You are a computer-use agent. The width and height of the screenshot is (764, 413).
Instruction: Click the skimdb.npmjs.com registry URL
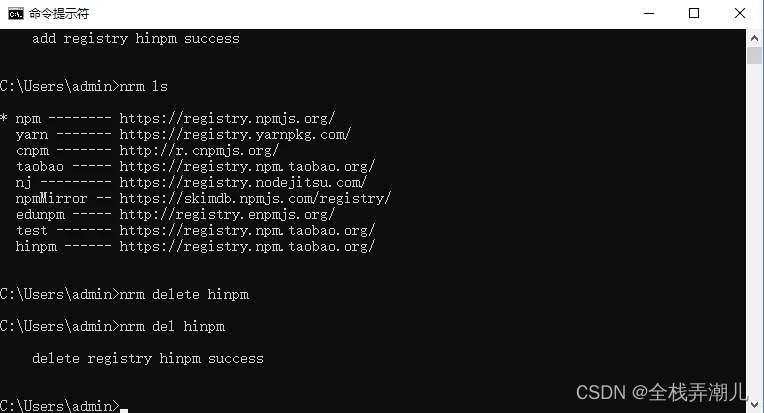point(255,198)
